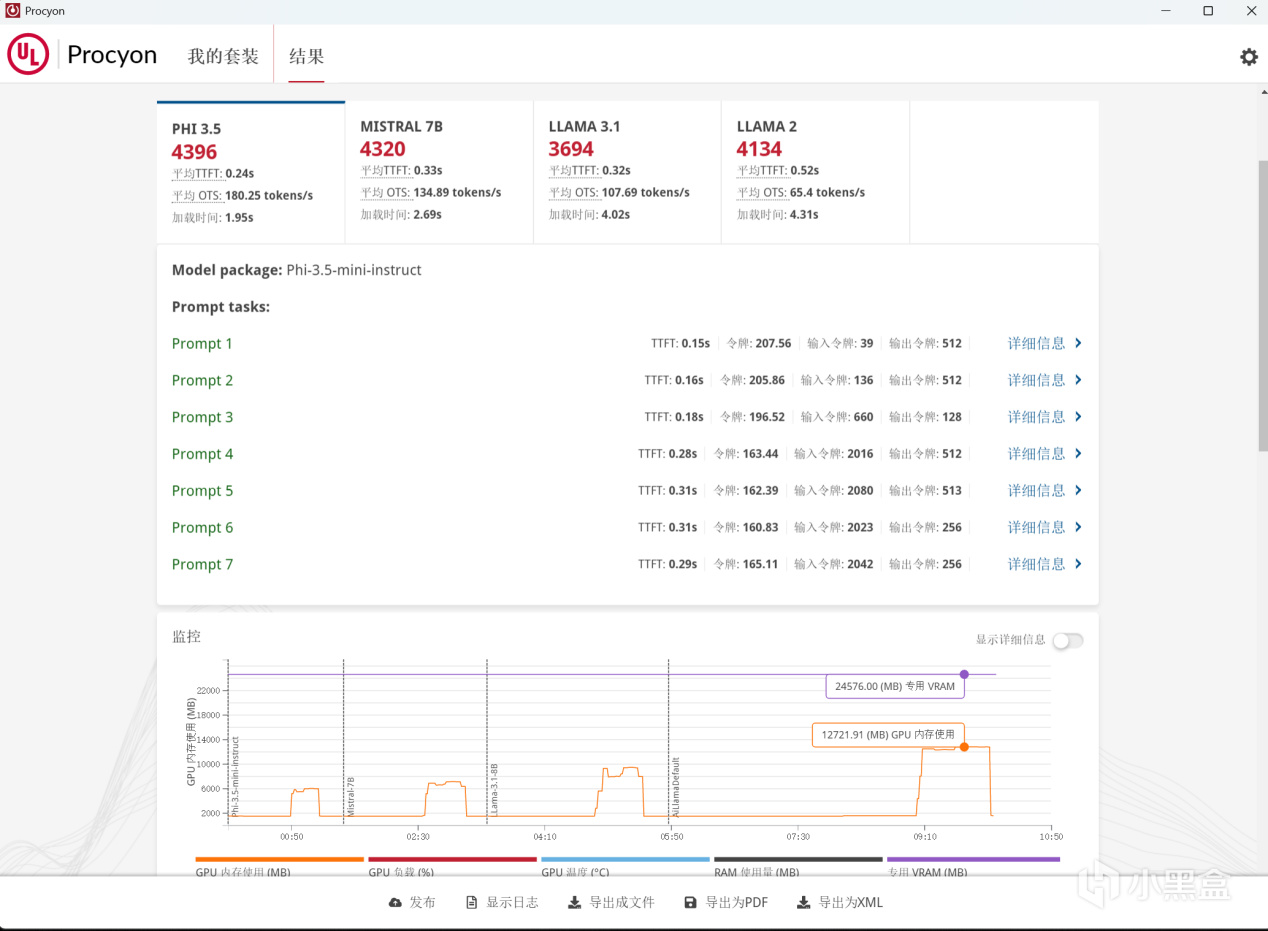
Task: Click the UL Procyon logo
Action: [x=83, y=55]
